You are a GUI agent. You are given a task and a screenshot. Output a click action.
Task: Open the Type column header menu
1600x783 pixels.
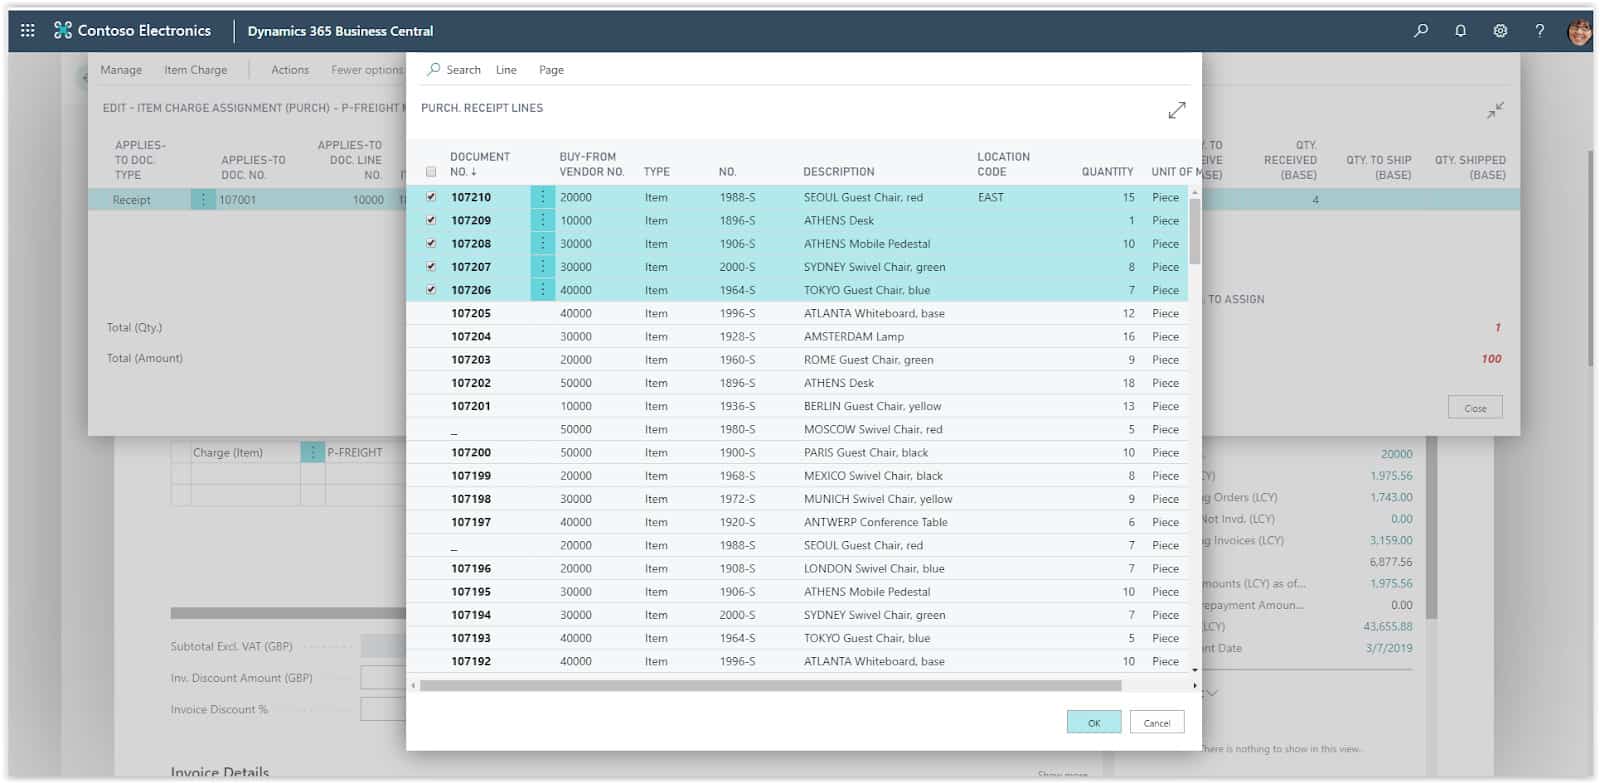tap(657, 172)
